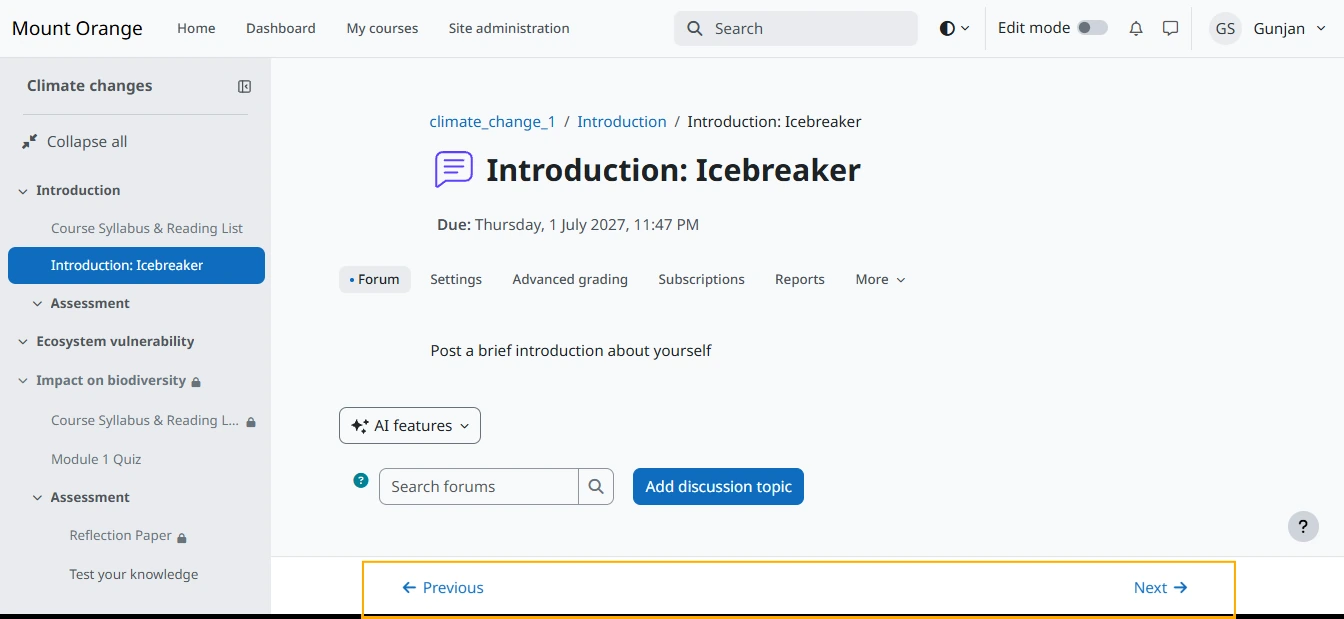Click the Mount Orange site name

pyautogui.click(x=77, y=29)
